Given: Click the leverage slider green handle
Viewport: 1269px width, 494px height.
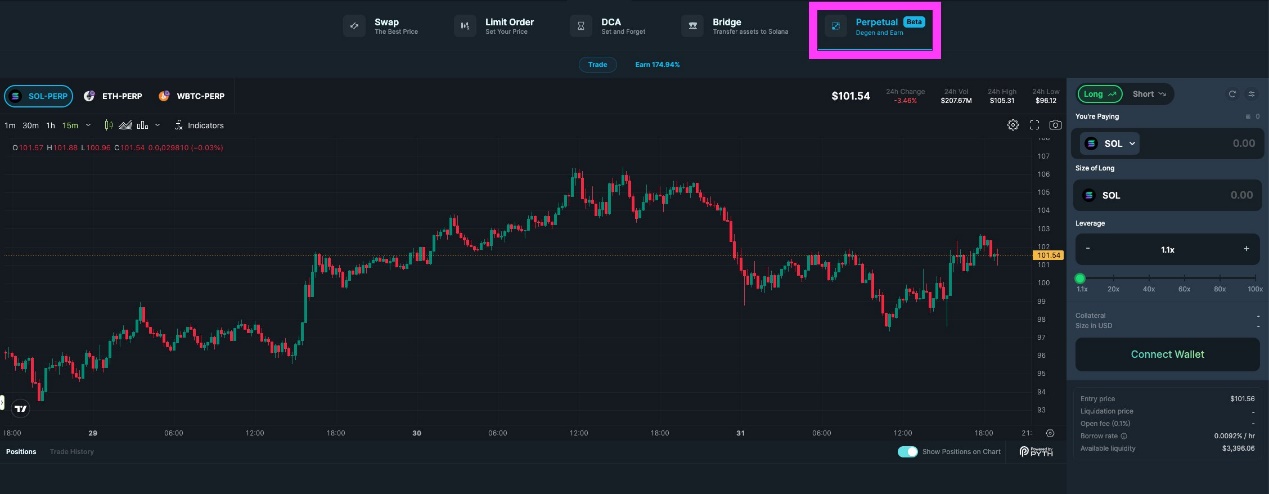Looking at the screenshot, I should (1080, 278).
